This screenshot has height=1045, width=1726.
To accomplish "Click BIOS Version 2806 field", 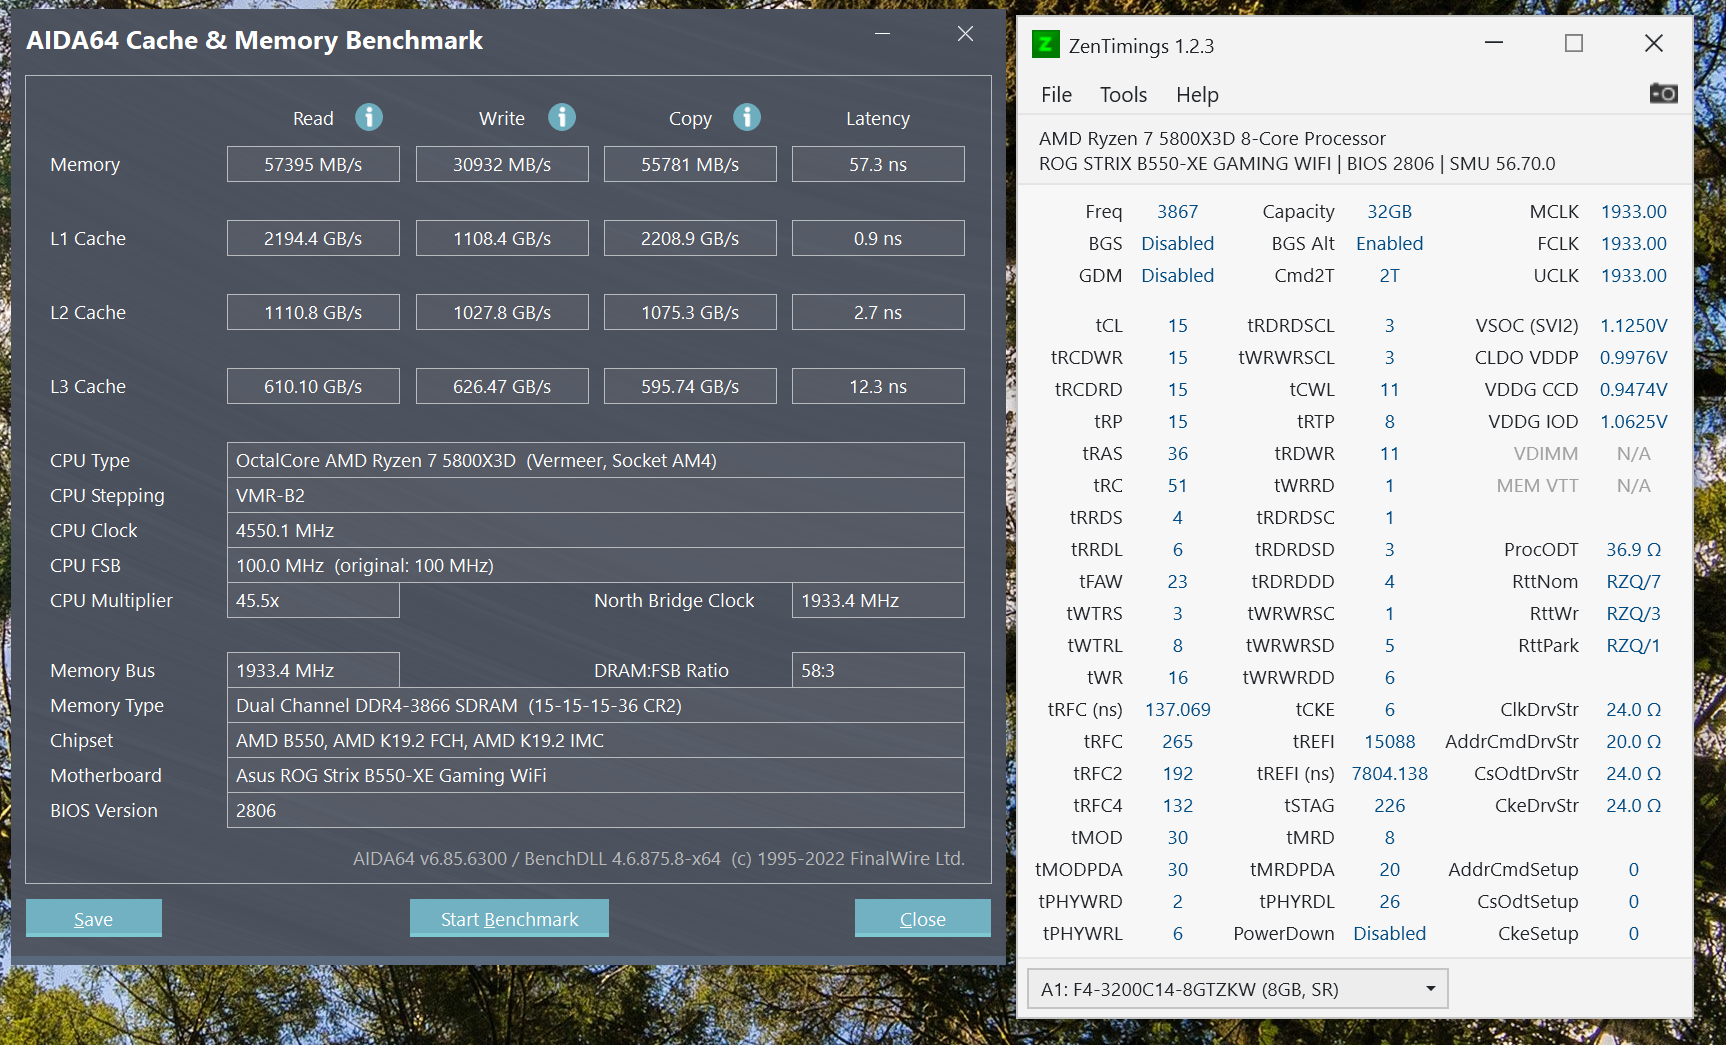I will tap(596, 810).
